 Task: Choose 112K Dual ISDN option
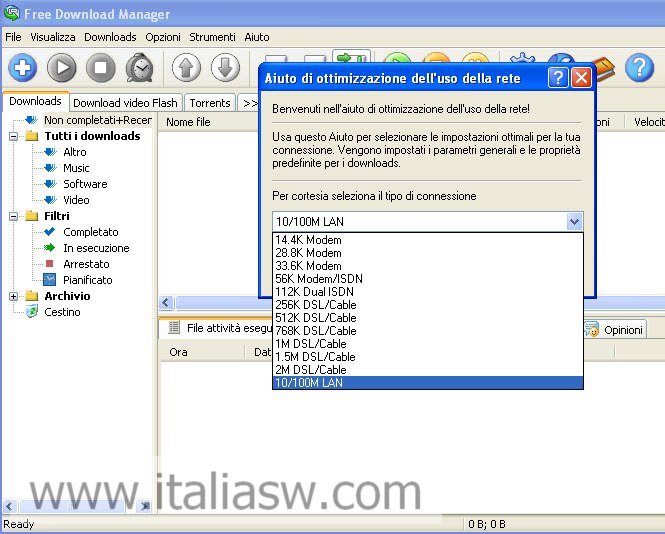428,291
